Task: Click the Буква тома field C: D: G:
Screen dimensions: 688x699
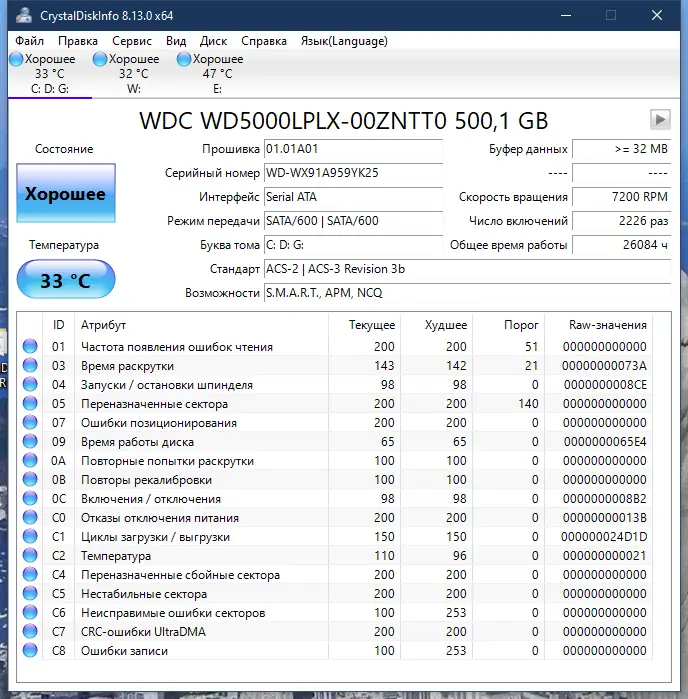Action: pyautogui.click(x=353, y=245)
